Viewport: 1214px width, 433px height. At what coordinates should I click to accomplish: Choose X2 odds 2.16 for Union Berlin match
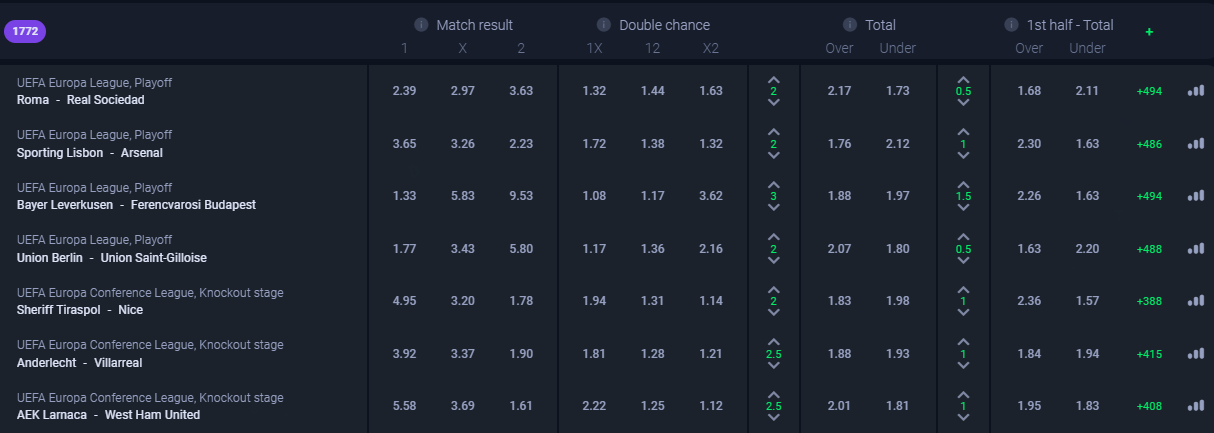[x=710, y=249]
